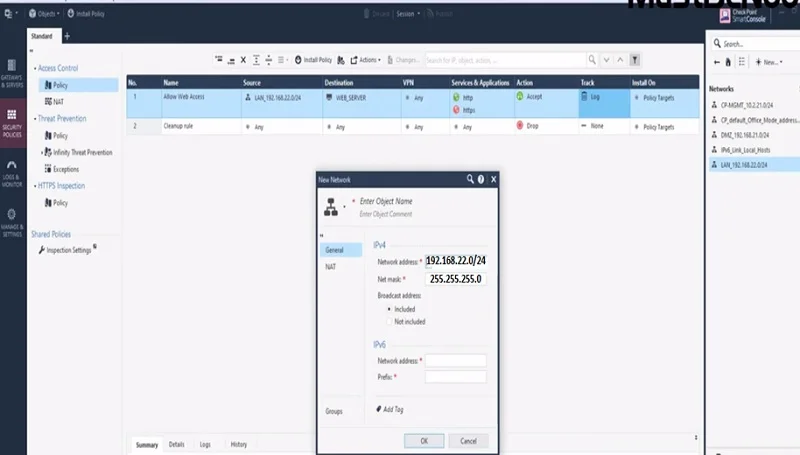Click OK to save the new network
Viewport: 800px width, 455px height.
[424, 440]
